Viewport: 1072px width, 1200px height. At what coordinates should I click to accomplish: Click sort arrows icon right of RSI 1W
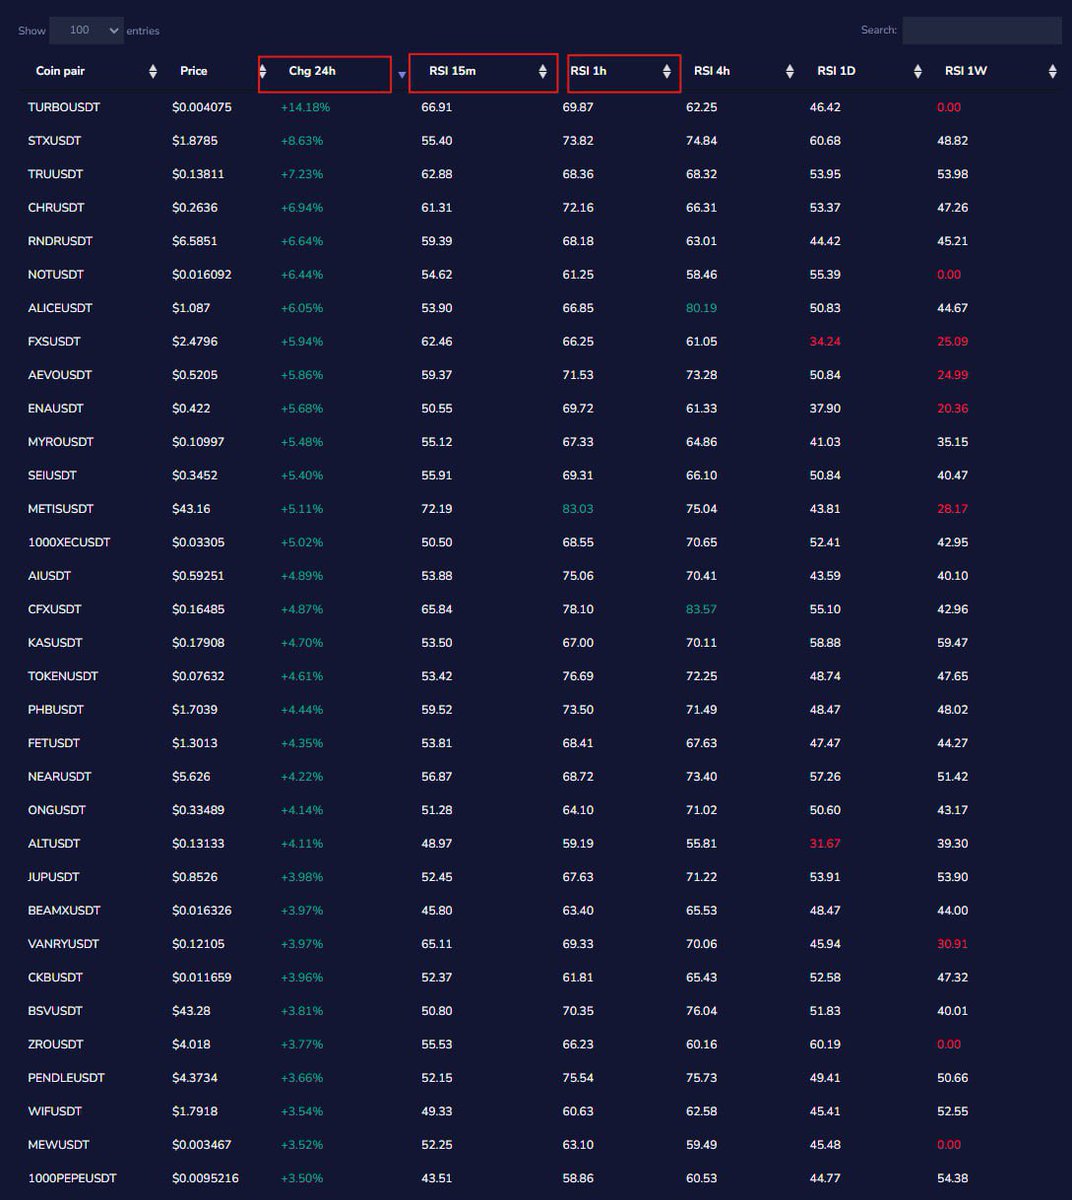(x=1052, y=71)
